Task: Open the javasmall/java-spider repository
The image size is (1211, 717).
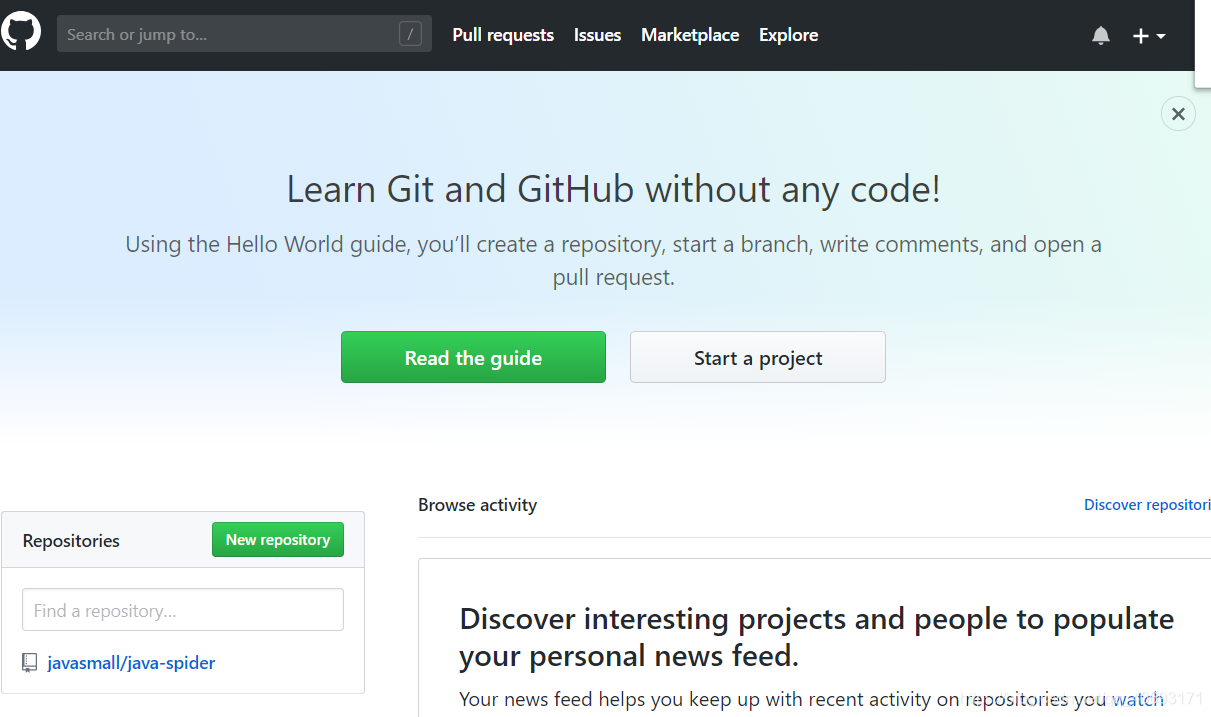Action: point(130,662)
